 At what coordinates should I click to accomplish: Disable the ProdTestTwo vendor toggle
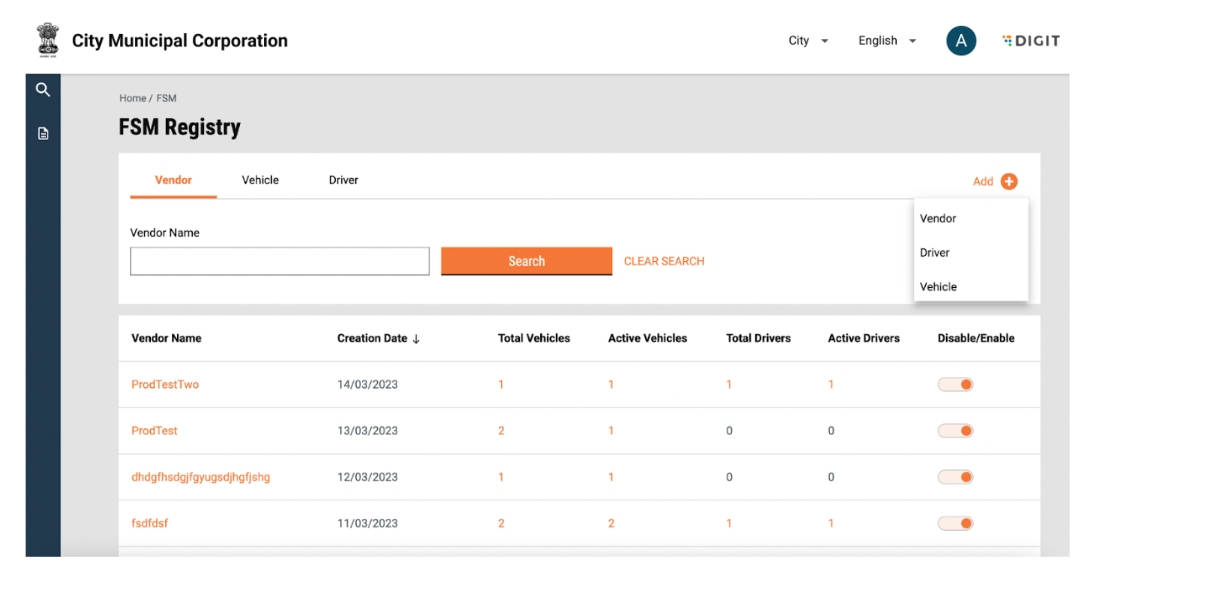click(955, 385)
